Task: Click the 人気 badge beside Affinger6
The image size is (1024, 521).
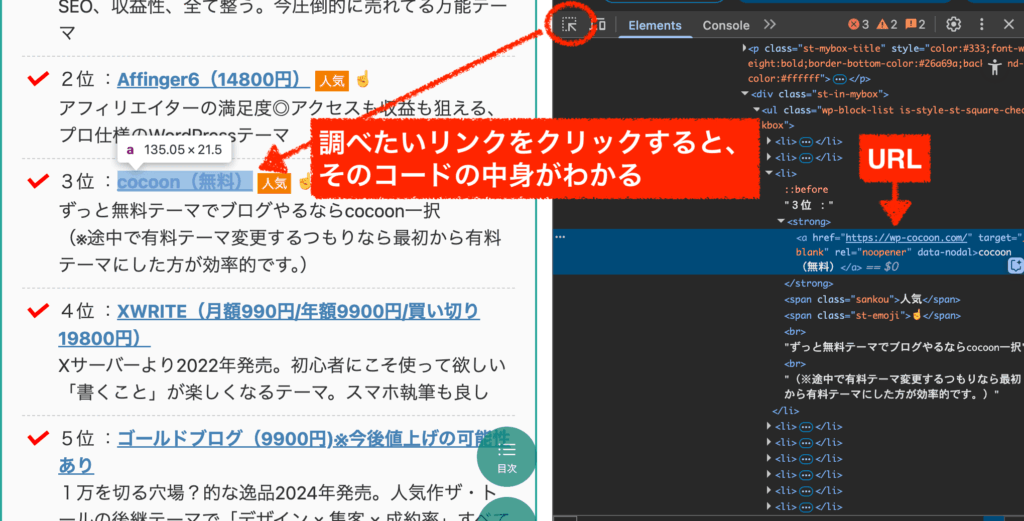Action: pyautogui.click(x=332, y=81)
